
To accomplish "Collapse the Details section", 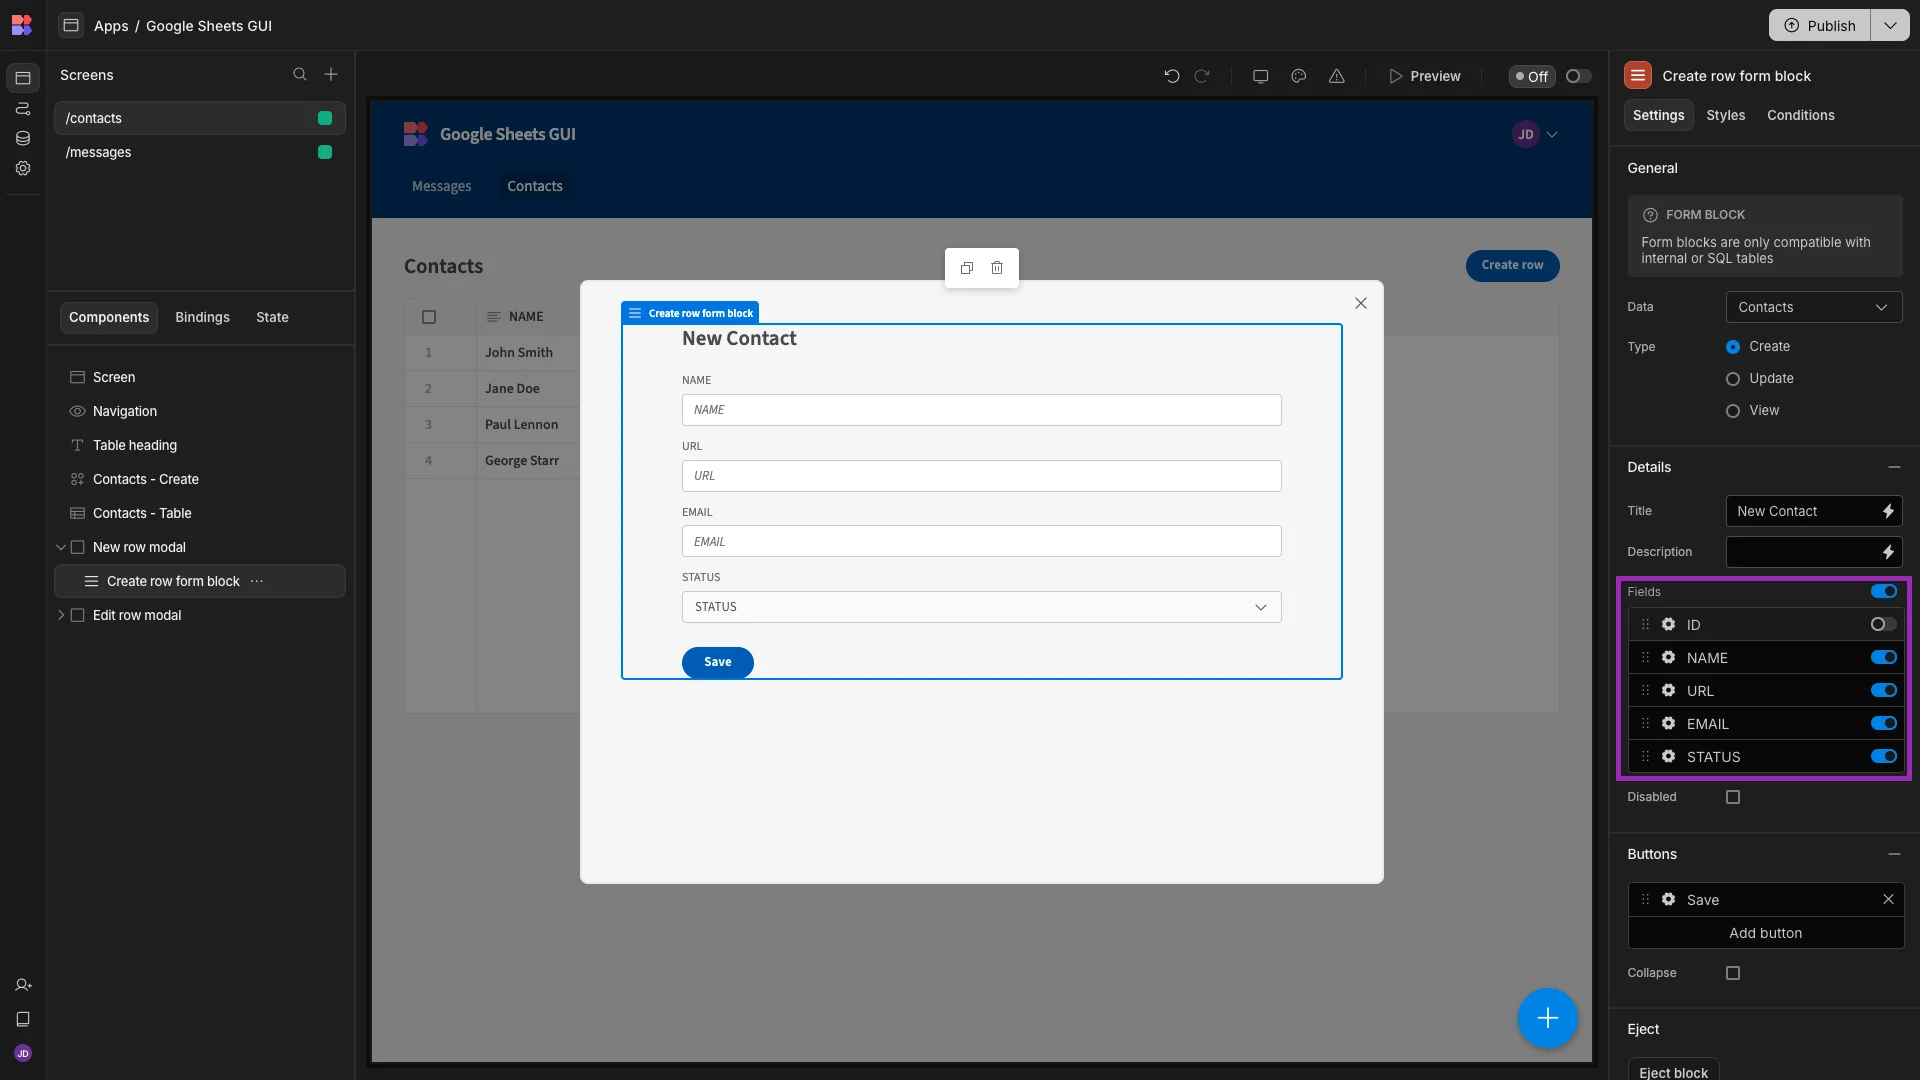I will [1894, 467].
